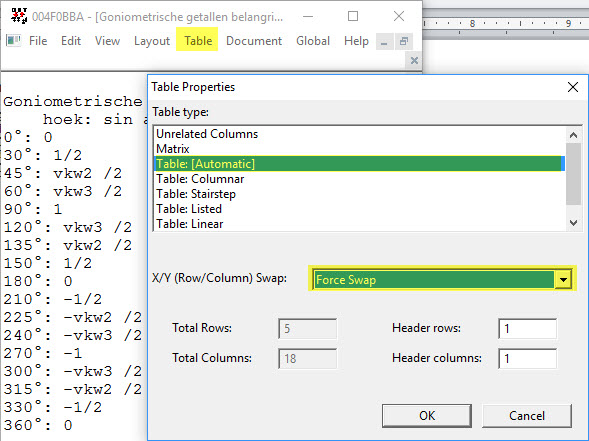589x441 pixels.
Task: Click the '360°: 0' document line
Action: (x=38, y=426)
